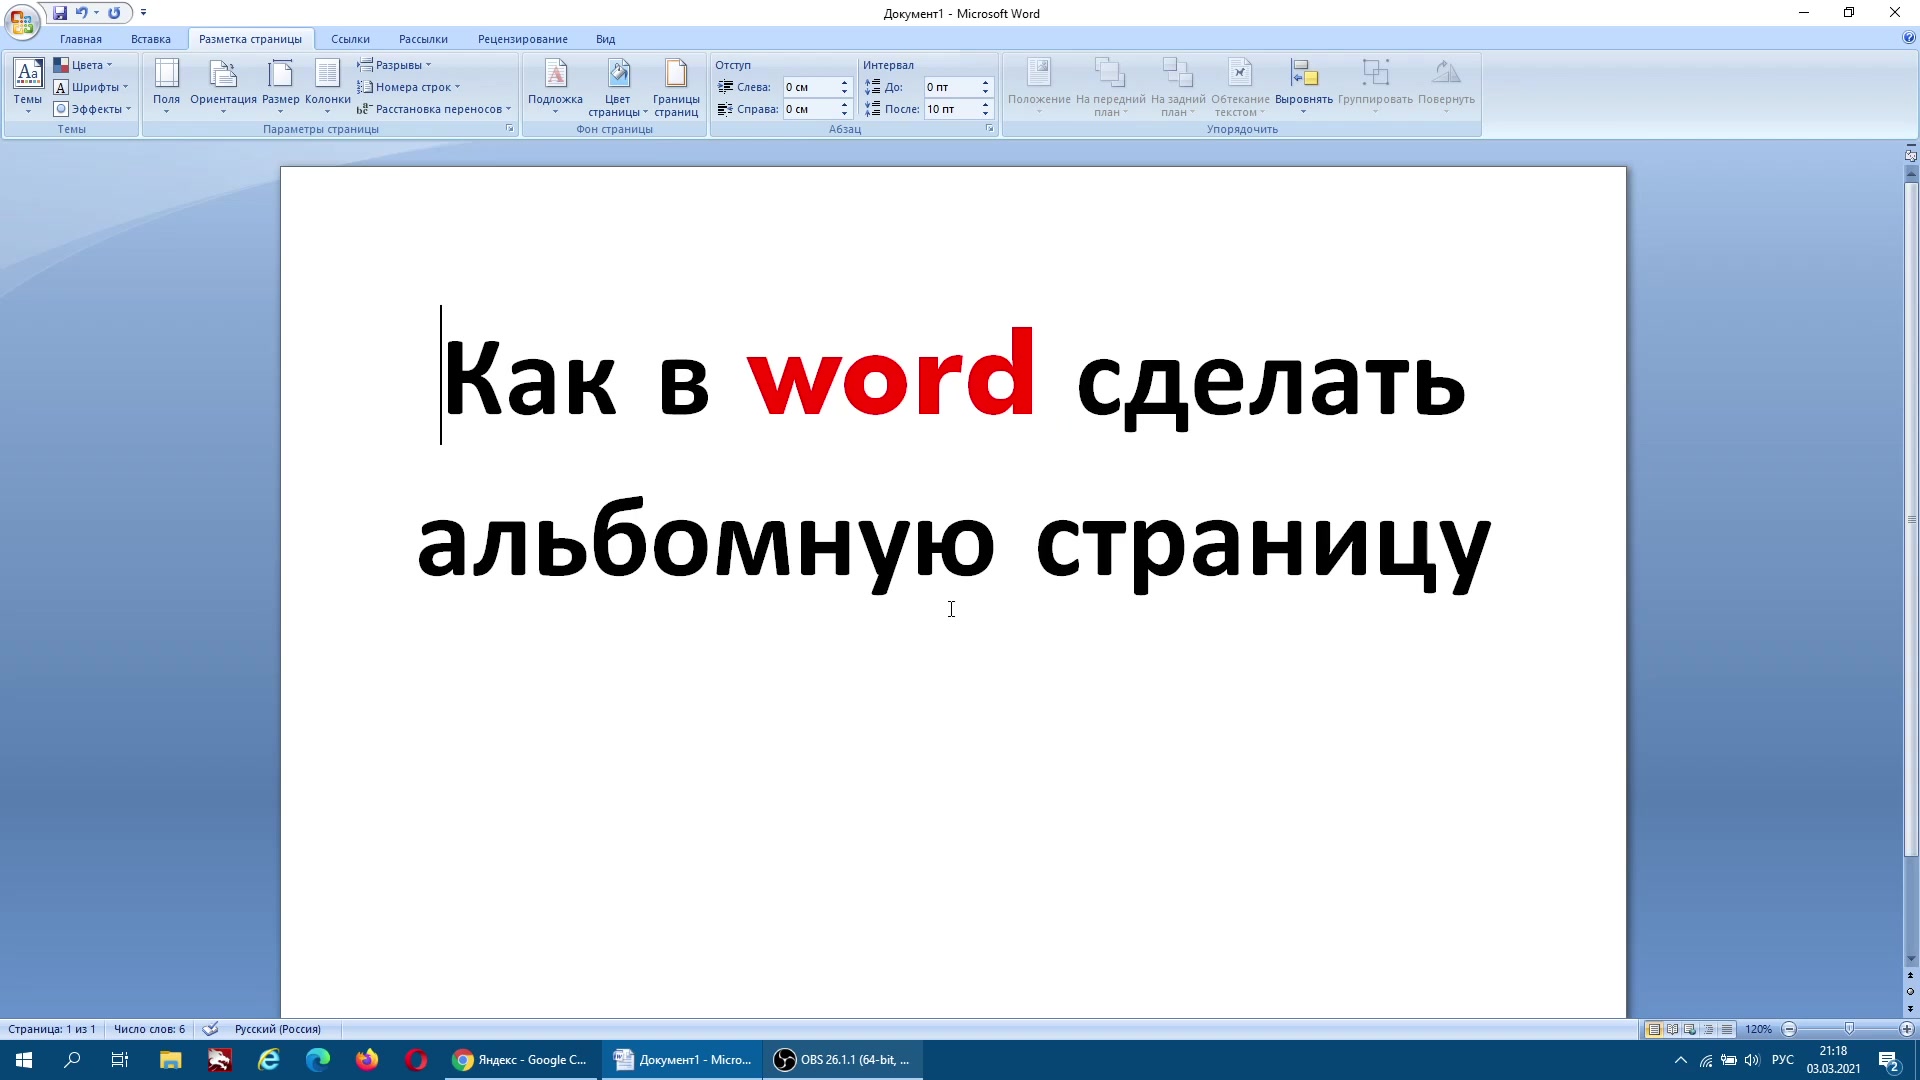Screen dimensions: 1920x1080
Task: Open the Ориентация orientation menu
Action: (x=223, y=85)
